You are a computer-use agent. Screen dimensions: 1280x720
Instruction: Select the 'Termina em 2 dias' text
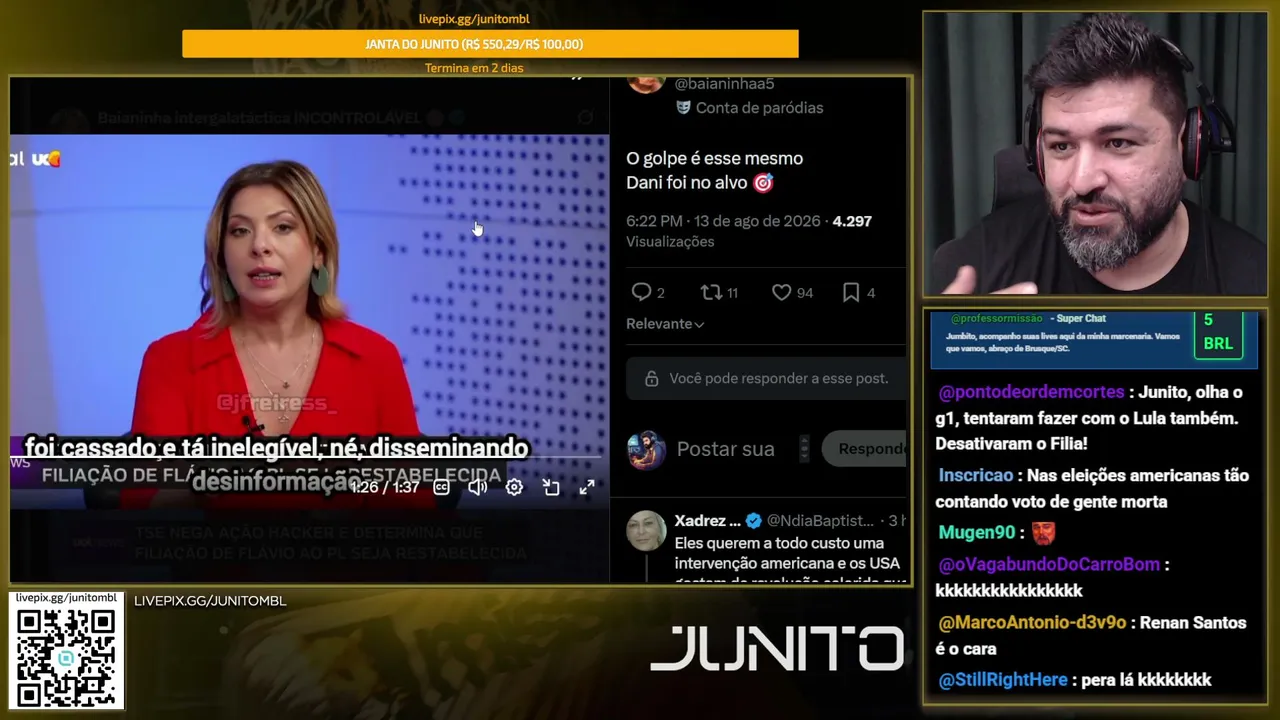[474, 68]
